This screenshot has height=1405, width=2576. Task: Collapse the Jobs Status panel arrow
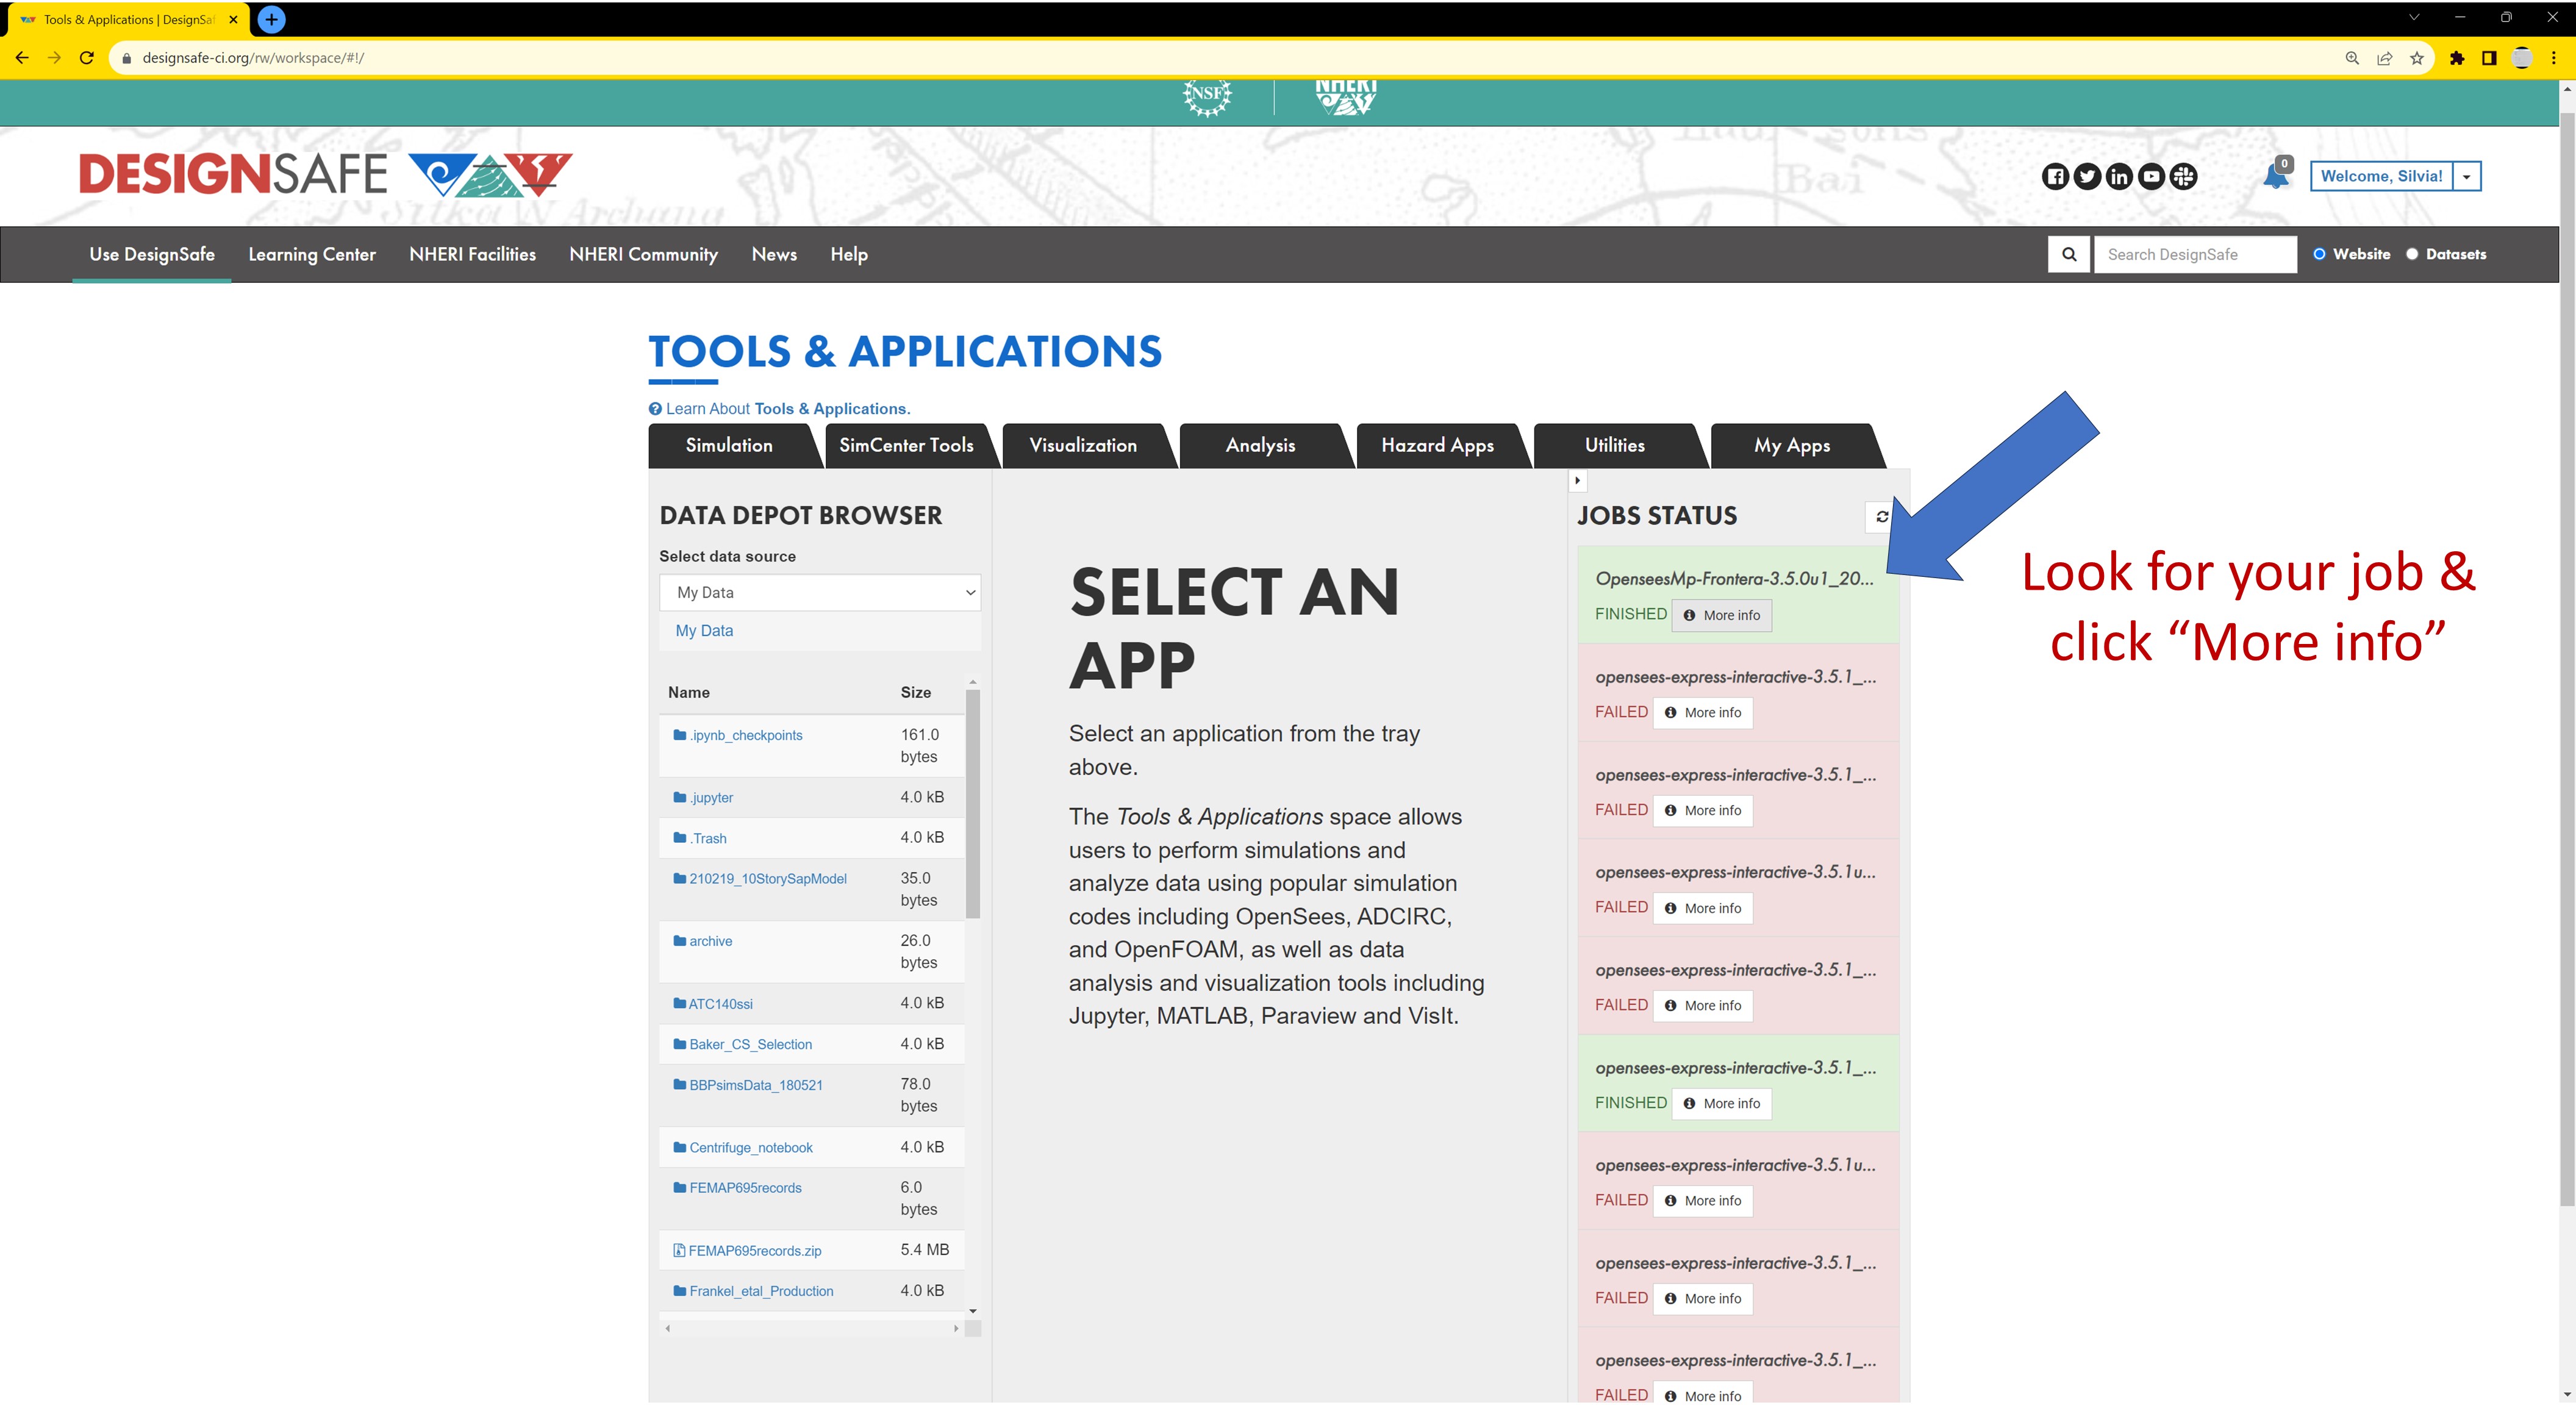point(1577,481)
